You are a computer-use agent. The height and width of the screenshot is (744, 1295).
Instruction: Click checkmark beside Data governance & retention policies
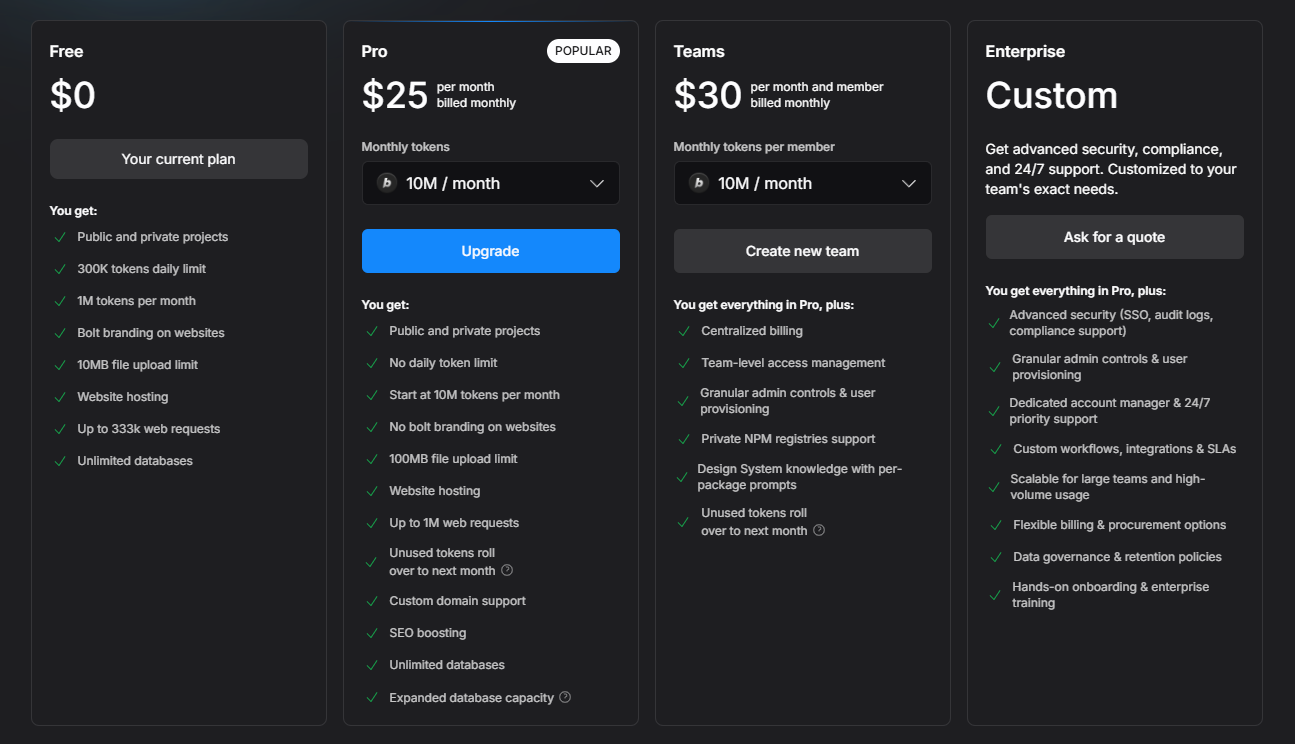(x=995, y=557)
